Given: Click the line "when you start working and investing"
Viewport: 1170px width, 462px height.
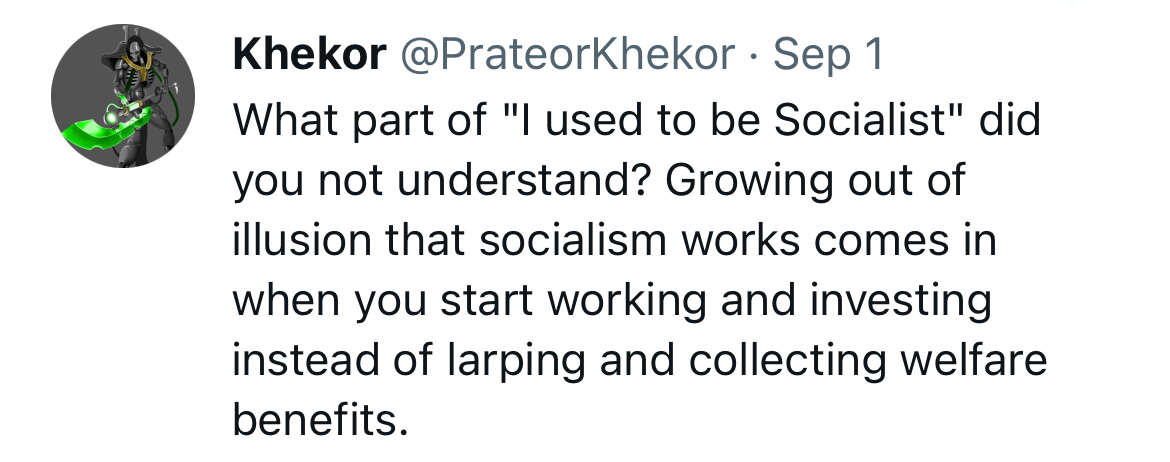Looking at the screenshot, I should [x=611, y=302].
